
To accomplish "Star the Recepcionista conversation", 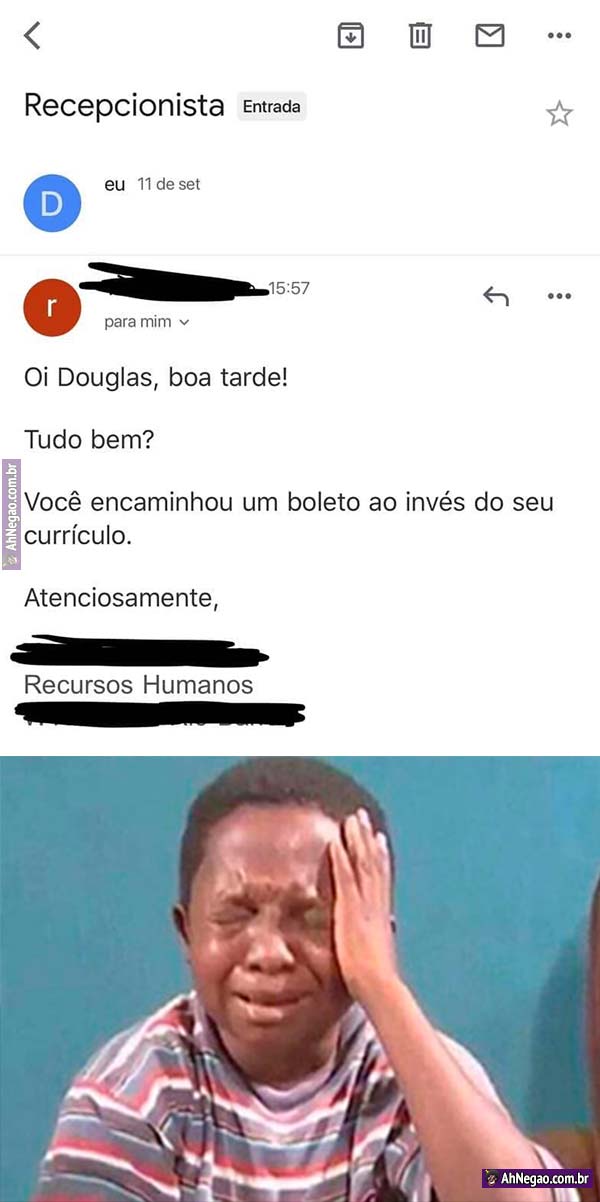I will (559, 113).
